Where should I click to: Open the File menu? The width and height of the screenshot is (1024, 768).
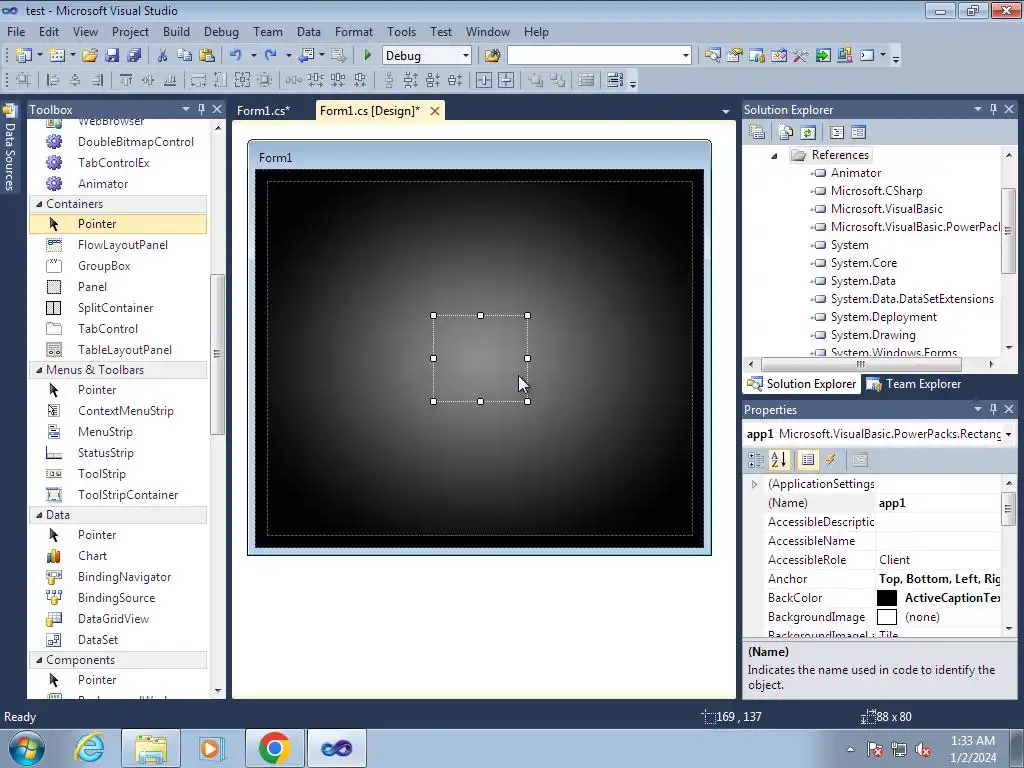(16, 31)
